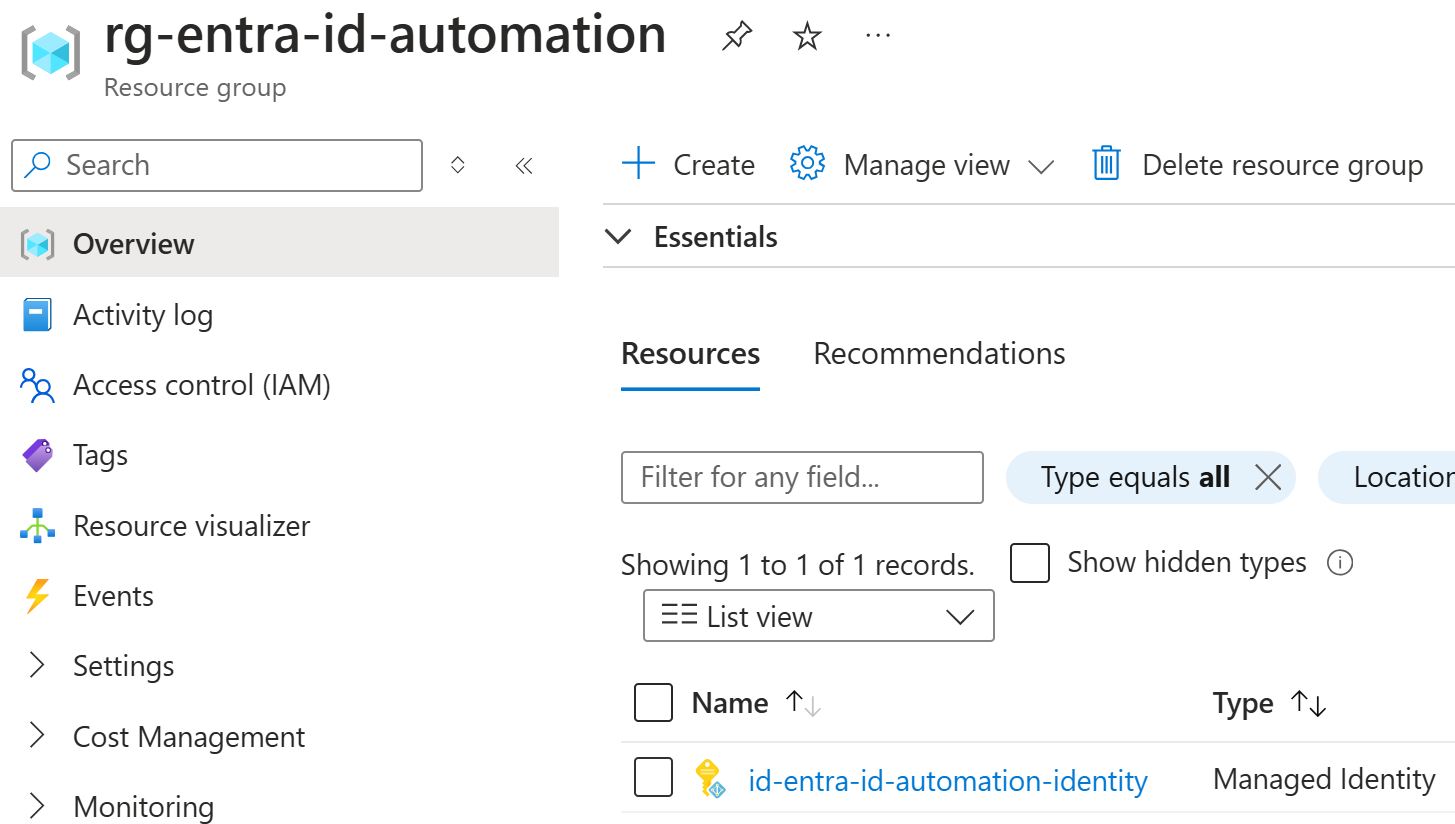Click the rg-entra-id-automation title text
Image resolution: width=1455 pixels, height=824 pixels.
385,35
